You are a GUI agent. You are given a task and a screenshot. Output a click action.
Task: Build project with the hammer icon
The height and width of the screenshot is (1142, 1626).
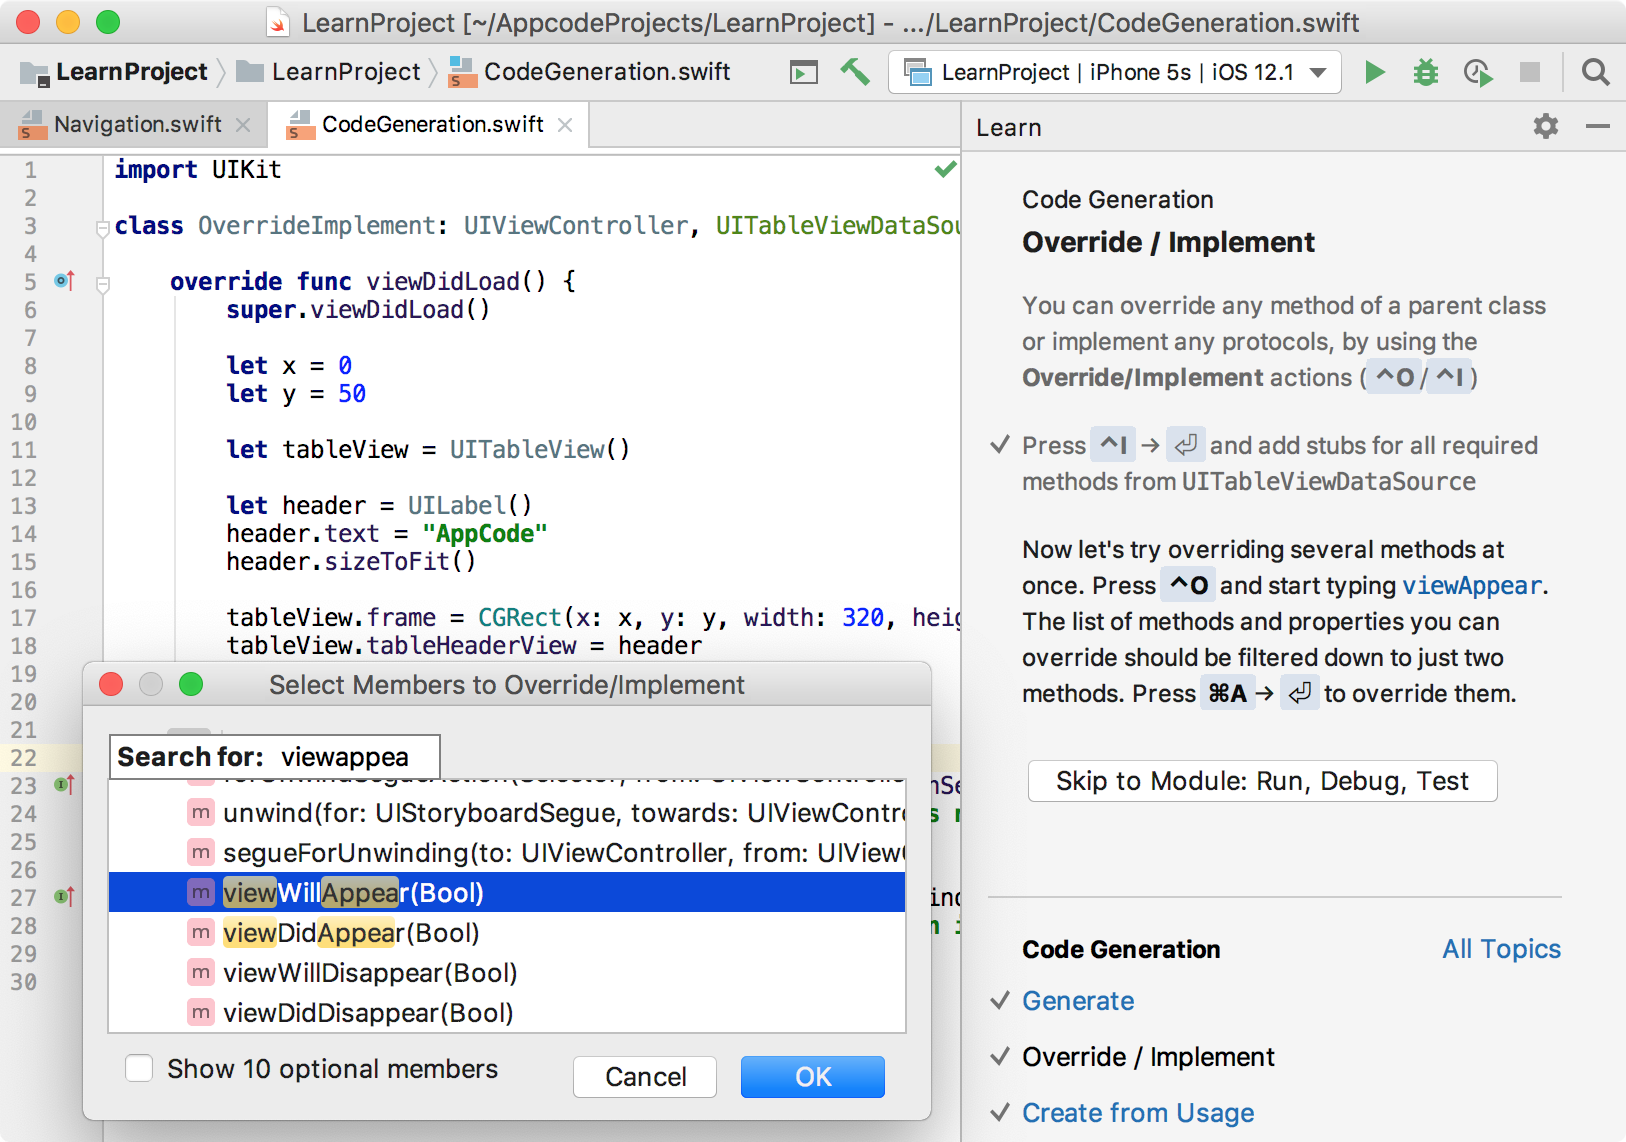tap(854, 72)
